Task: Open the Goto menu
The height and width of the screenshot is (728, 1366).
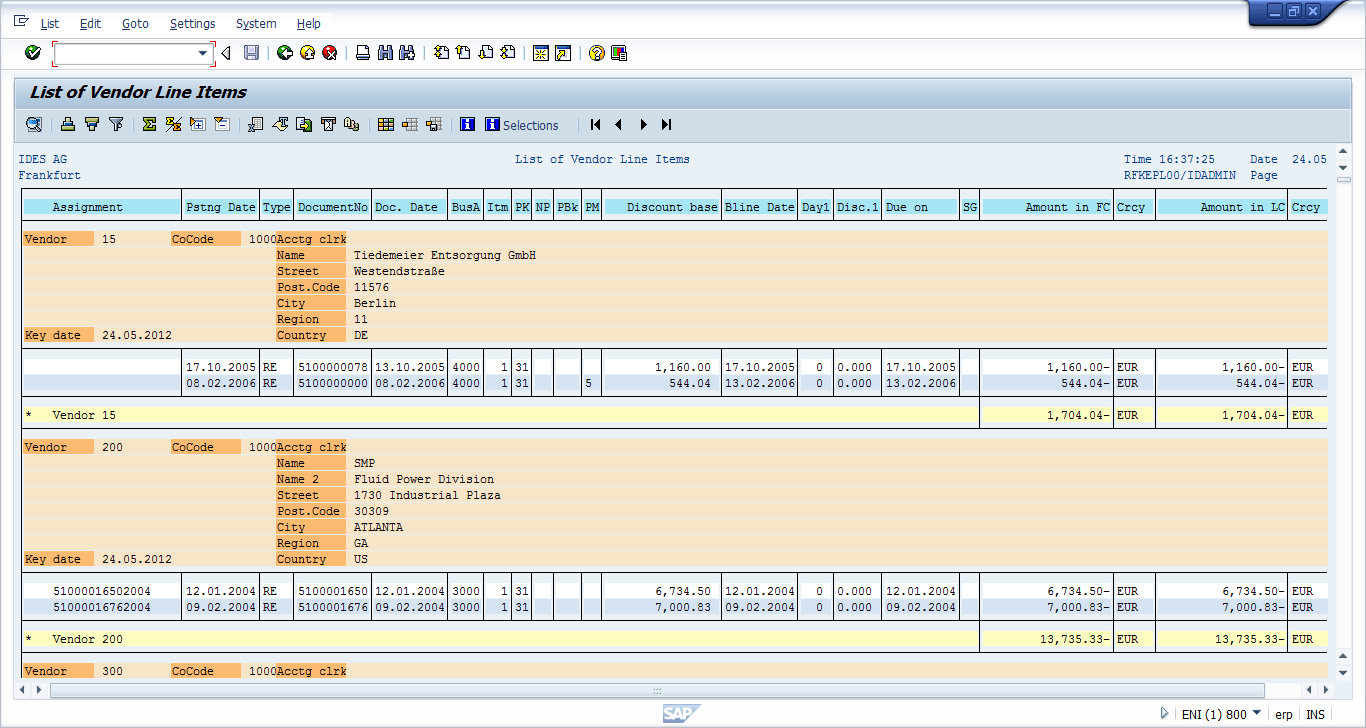Action: coord(135,23)
